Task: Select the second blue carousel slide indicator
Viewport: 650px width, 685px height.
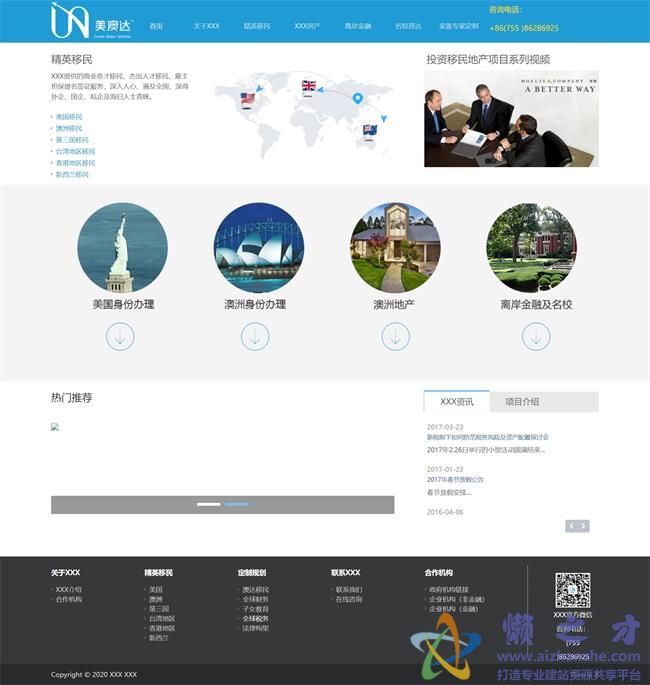Action: pos(236,504)
